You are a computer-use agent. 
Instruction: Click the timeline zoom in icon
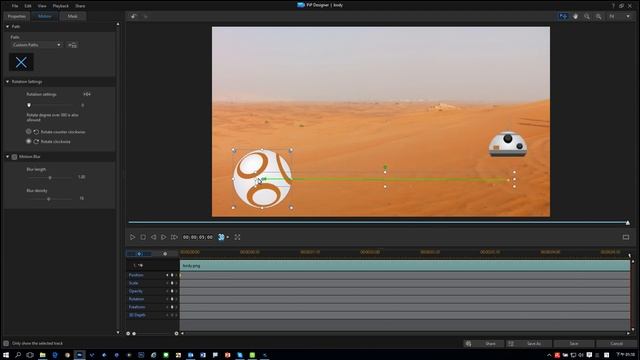(x=176, y=333)
